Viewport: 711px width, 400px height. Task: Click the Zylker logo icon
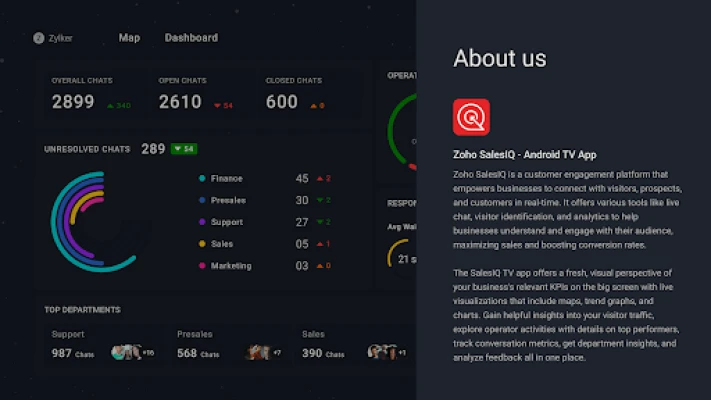38,38
